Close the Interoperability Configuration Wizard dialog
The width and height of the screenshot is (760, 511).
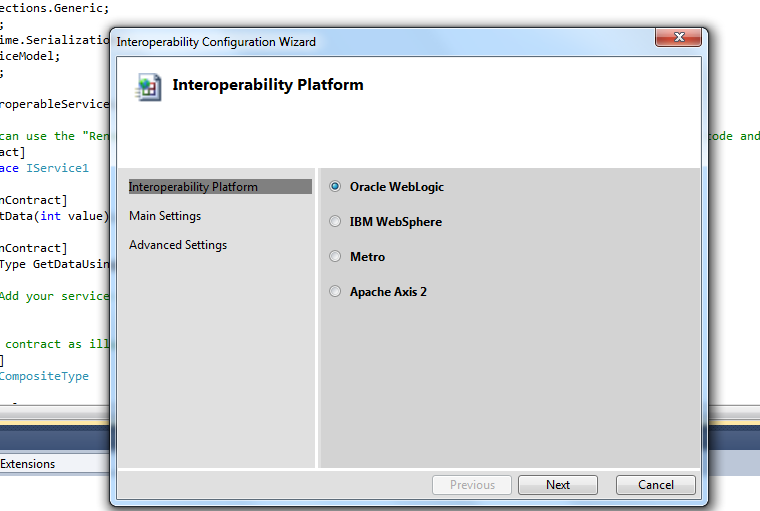point(679,37)
